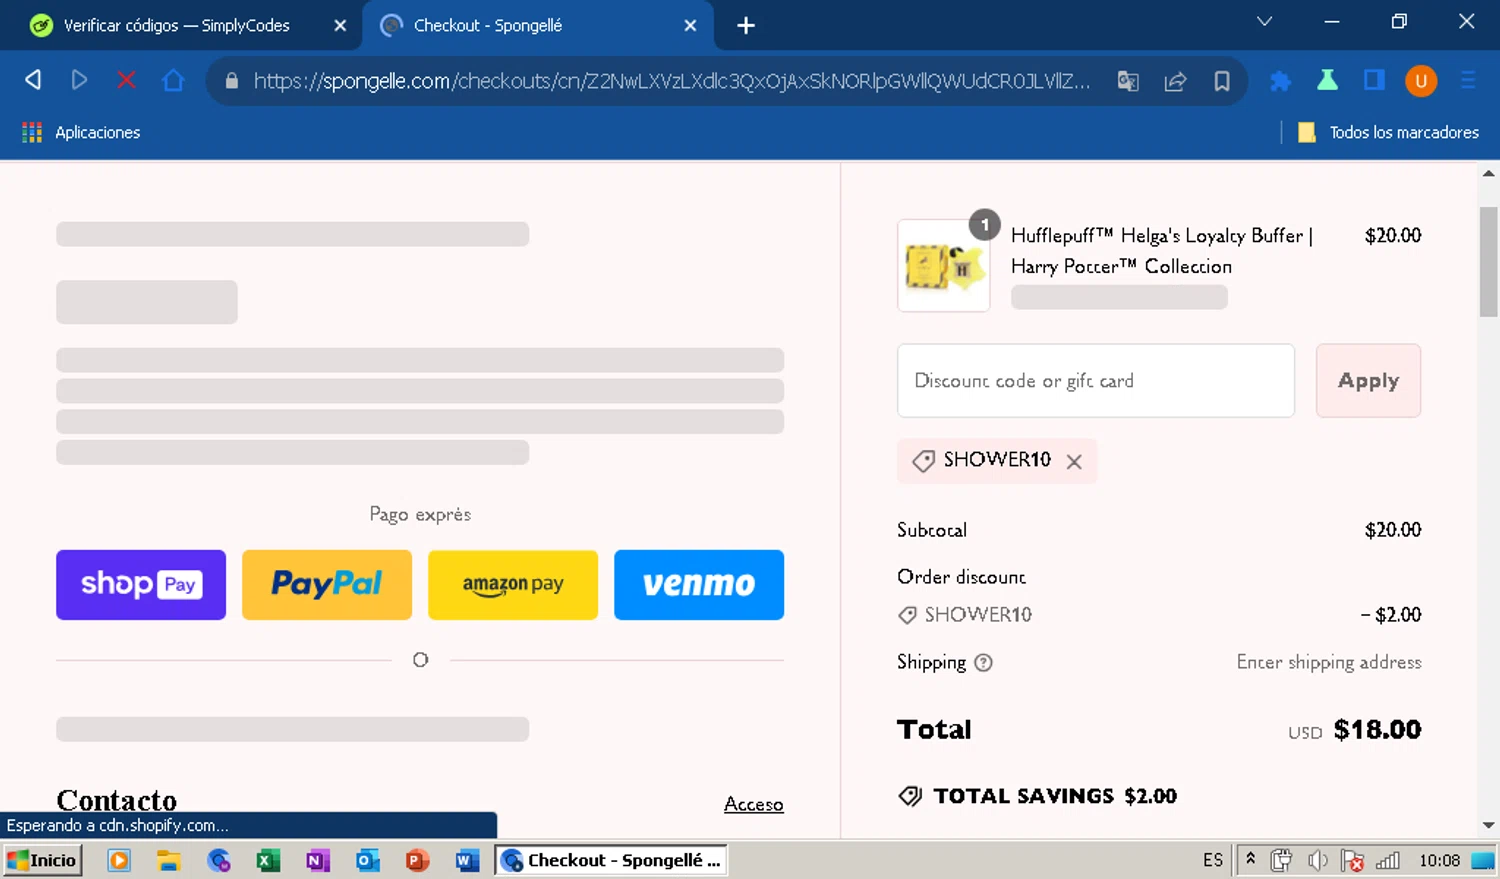Launch Outlook from the taskbar
The image size is (1500, 879).
[368, 860]
